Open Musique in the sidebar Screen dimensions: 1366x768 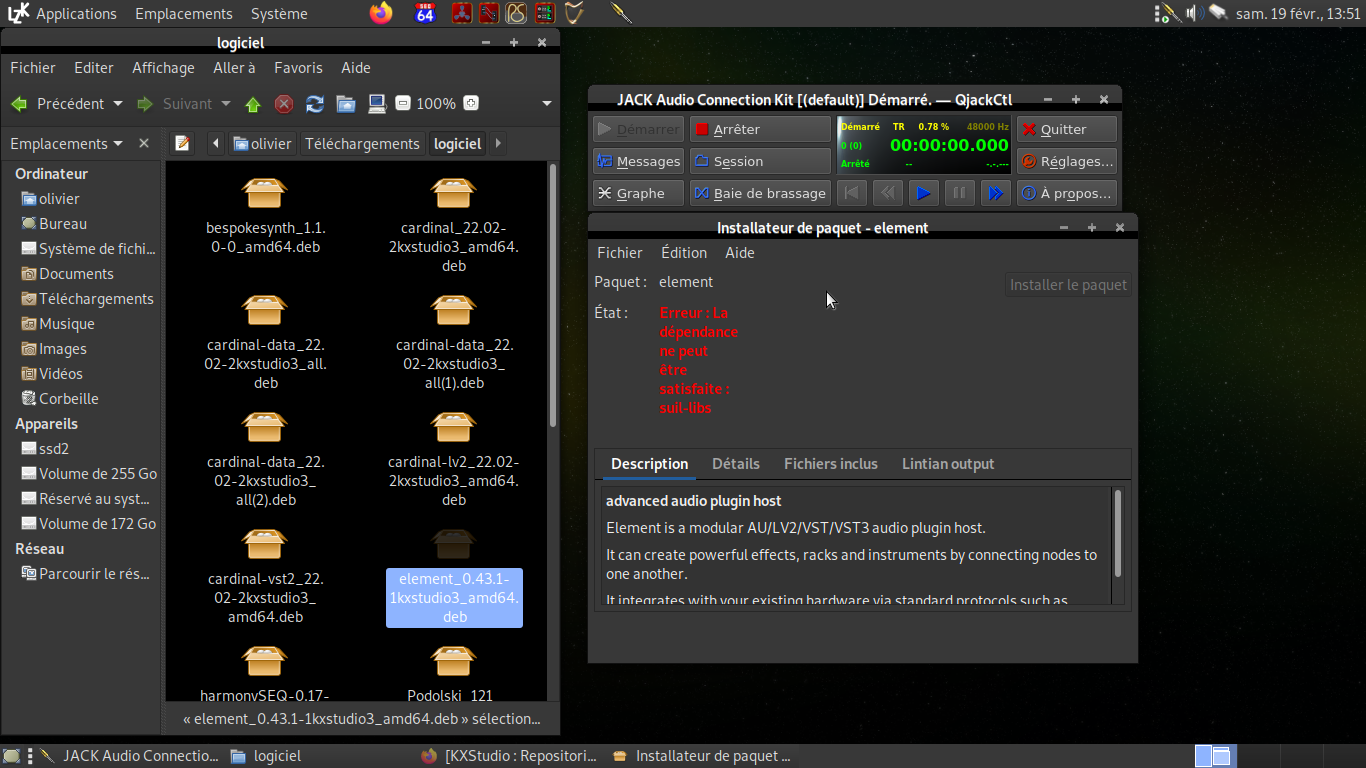[x=58, y=324]
